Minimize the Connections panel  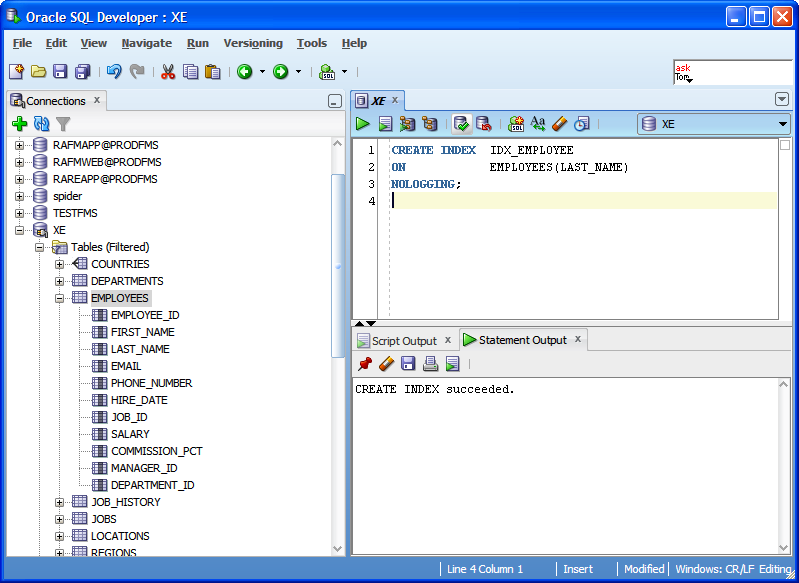click(x=335, y=101)
